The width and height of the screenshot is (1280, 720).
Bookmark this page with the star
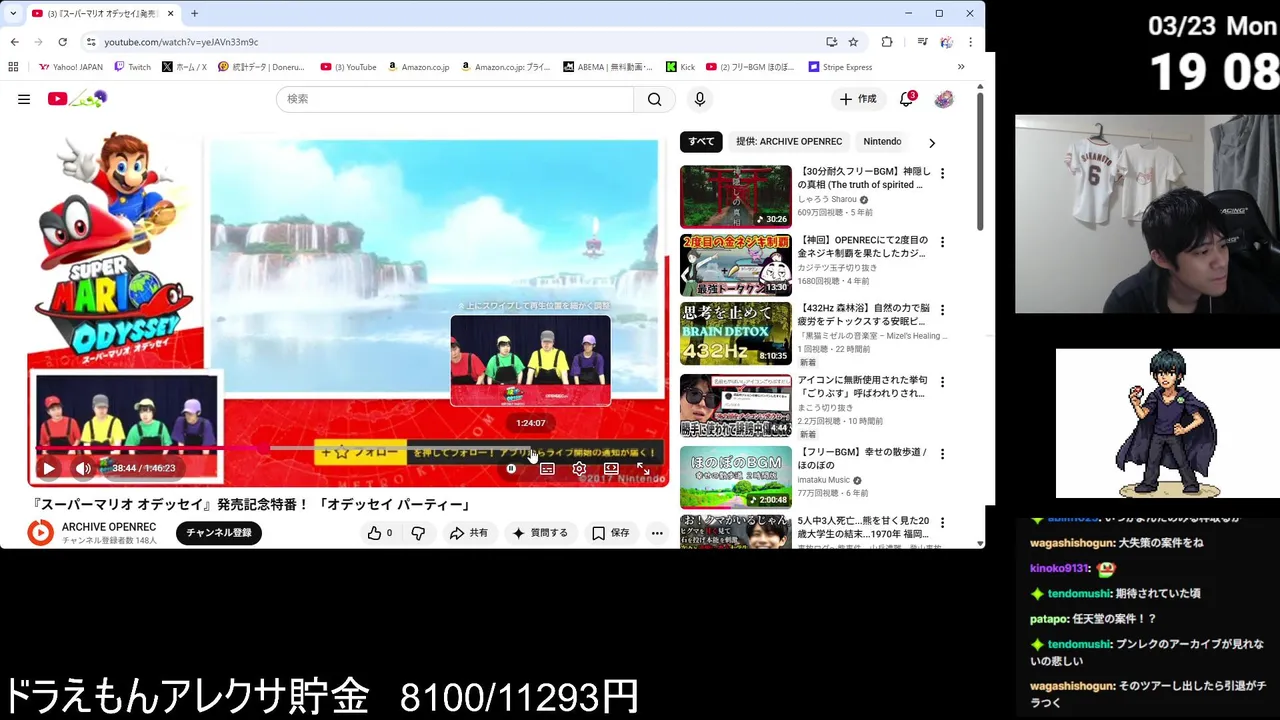[x=853, y=42]
